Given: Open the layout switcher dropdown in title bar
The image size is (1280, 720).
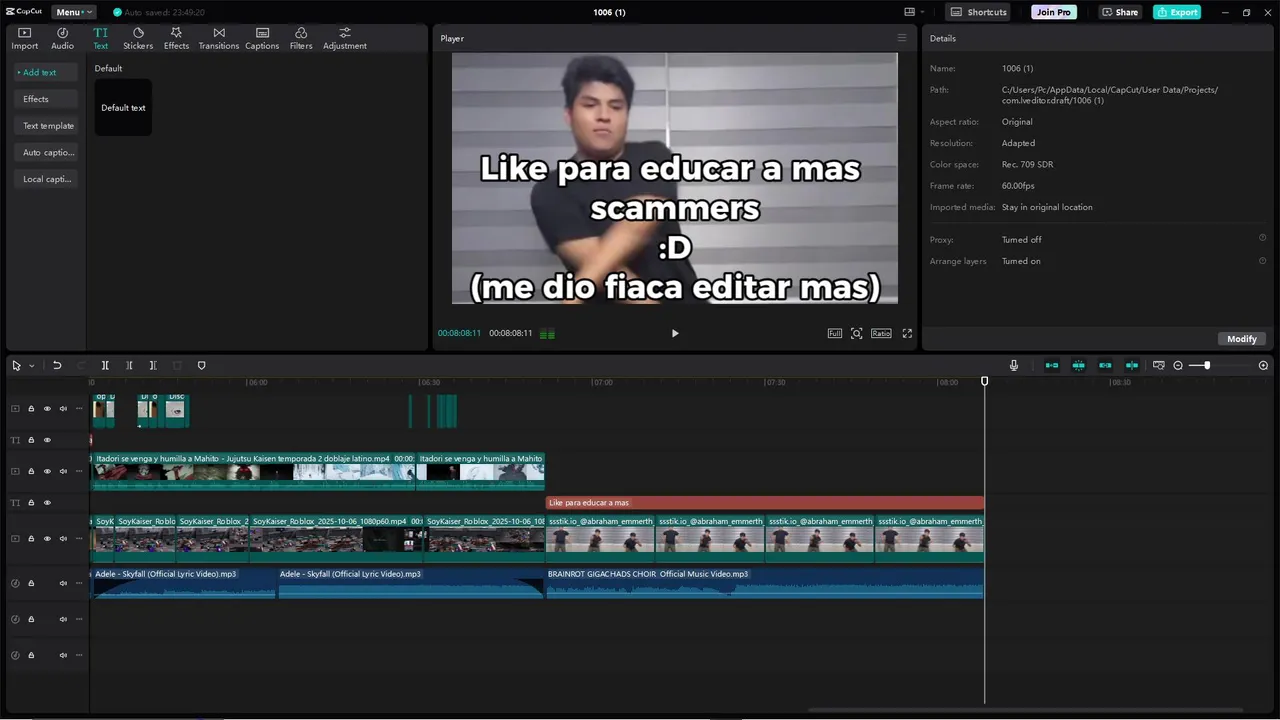Looking at the screenshot, I should (913, 12).
